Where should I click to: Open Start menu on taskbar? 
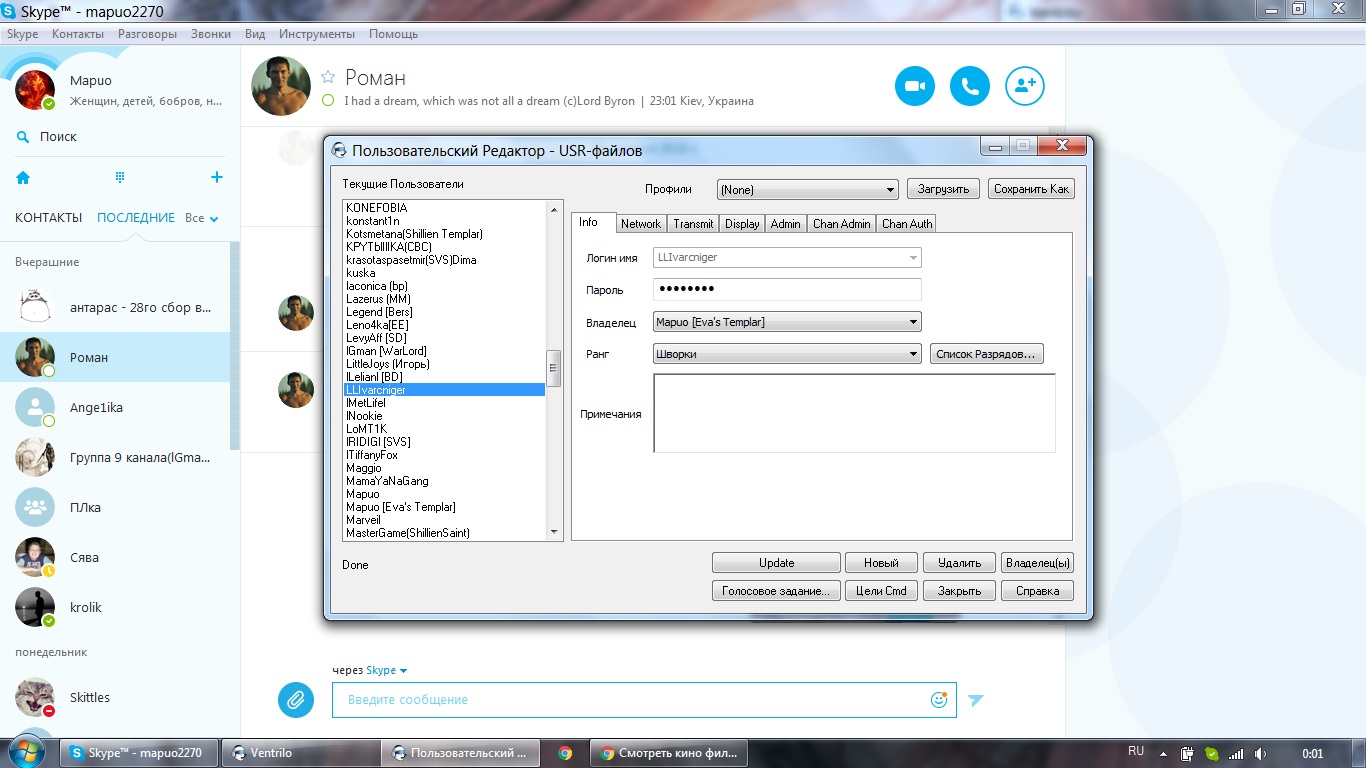pos(27,752)
